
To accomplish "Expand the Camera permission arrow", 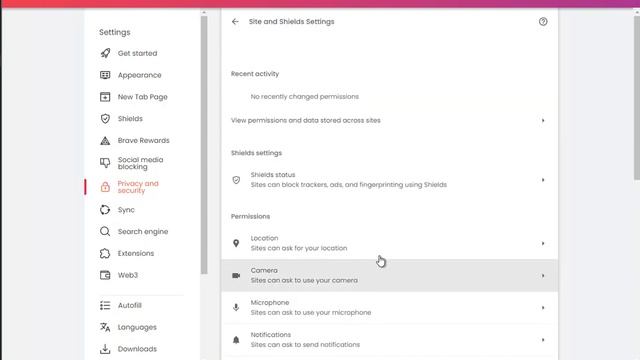I will (x=543, y=276).
